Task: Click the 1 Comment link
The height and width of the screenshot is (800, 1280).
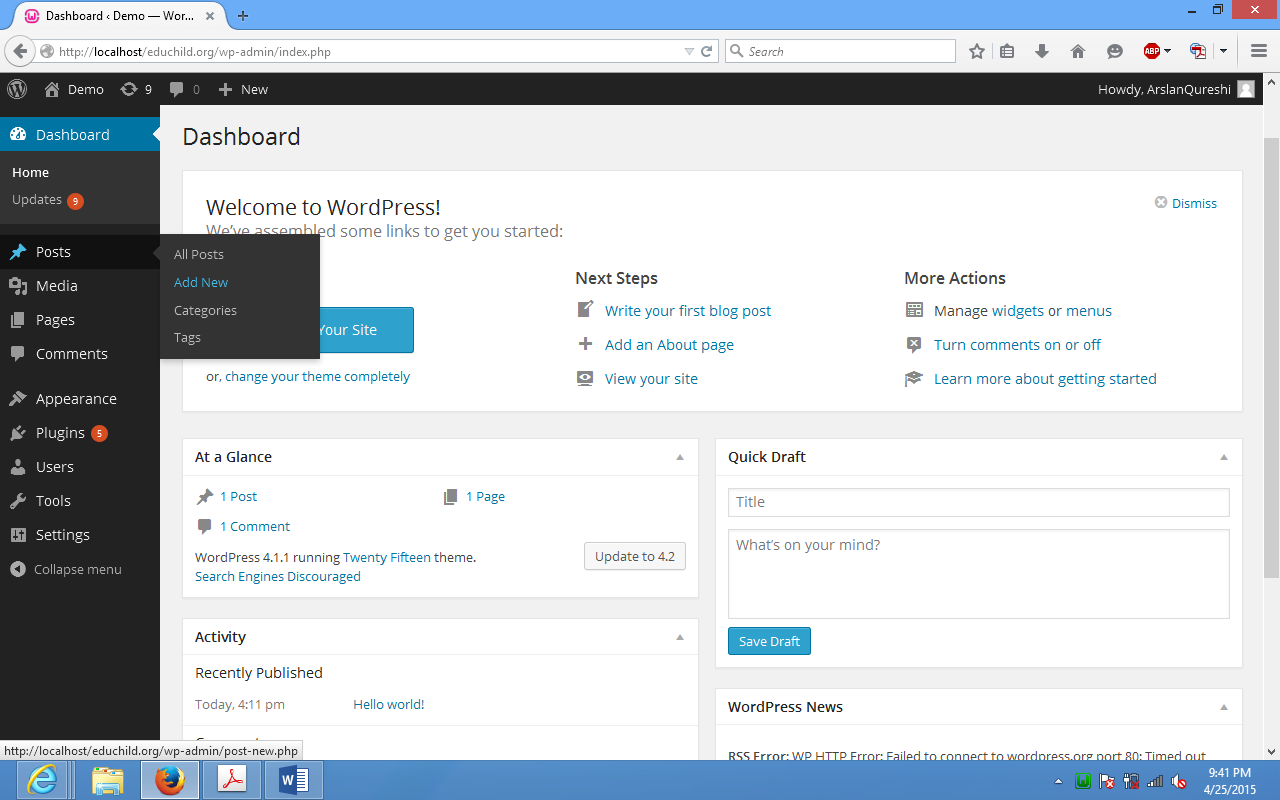Action: 255,527
